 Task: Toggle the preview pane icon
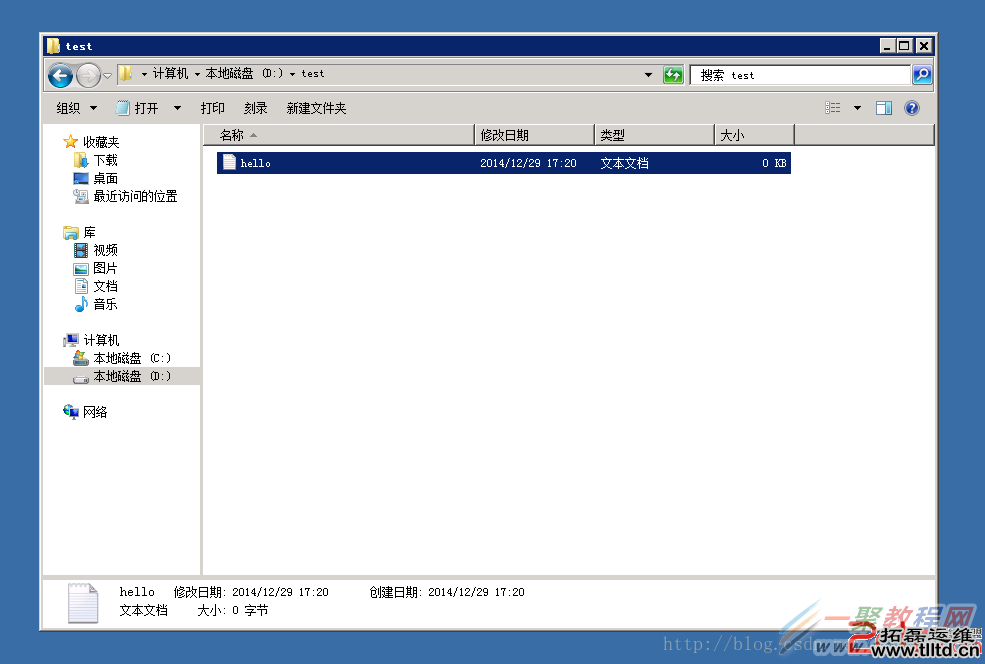883,108
